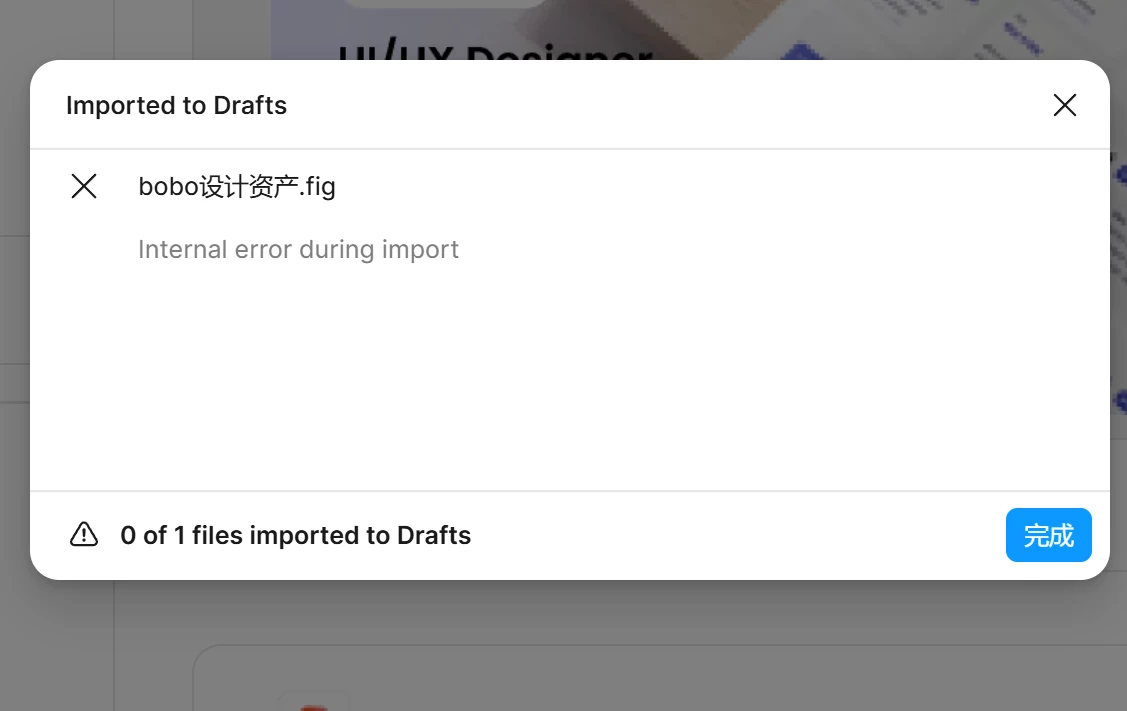Close the Imported to Drafts dialog
Viewport: 1127px width, 711px height.
[1064, 105]
